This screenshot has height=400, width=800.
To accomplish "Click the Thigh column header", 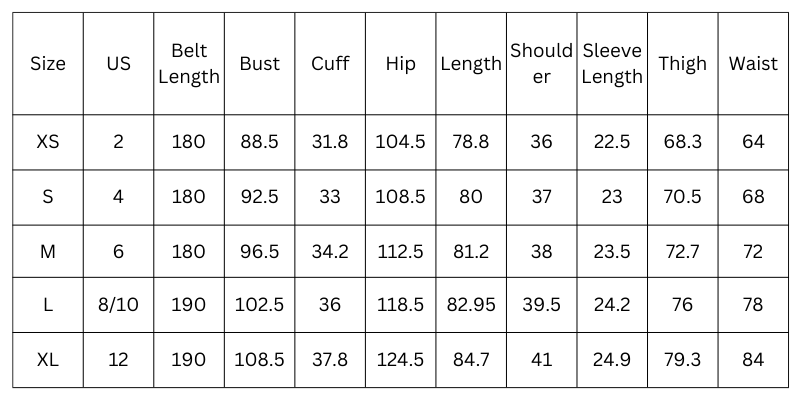I will [682, 64].
